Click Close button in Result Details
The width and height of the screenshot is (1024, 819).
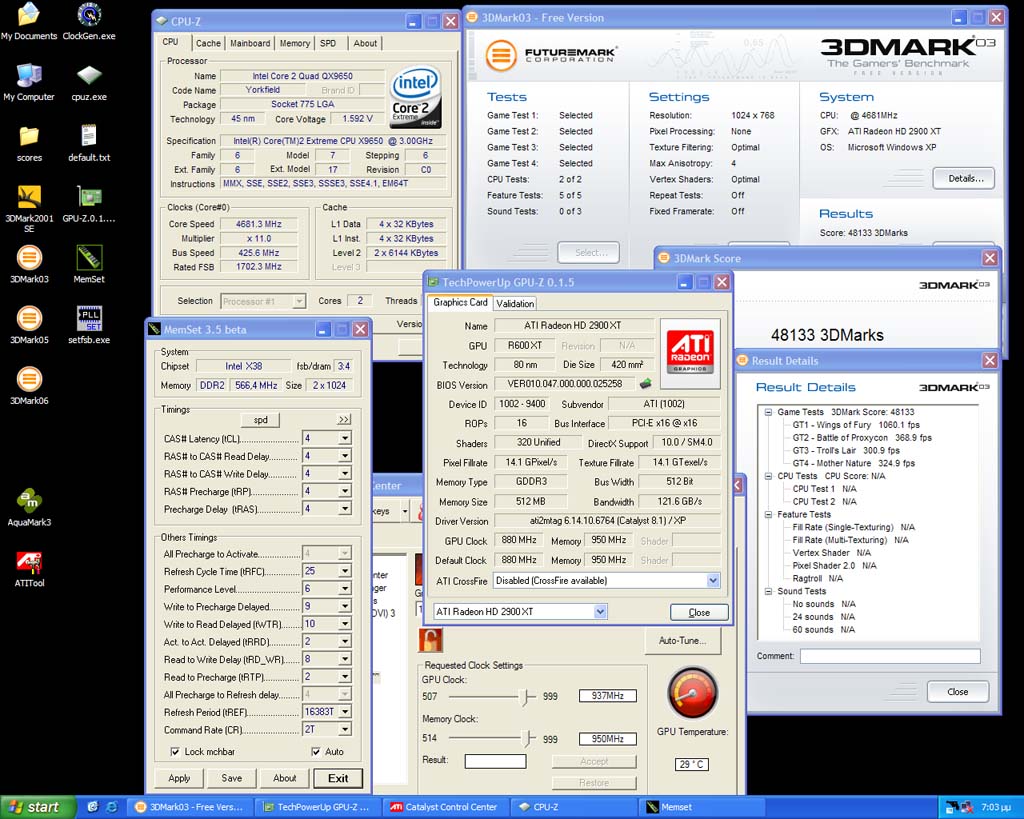click(x=958, y=692)
